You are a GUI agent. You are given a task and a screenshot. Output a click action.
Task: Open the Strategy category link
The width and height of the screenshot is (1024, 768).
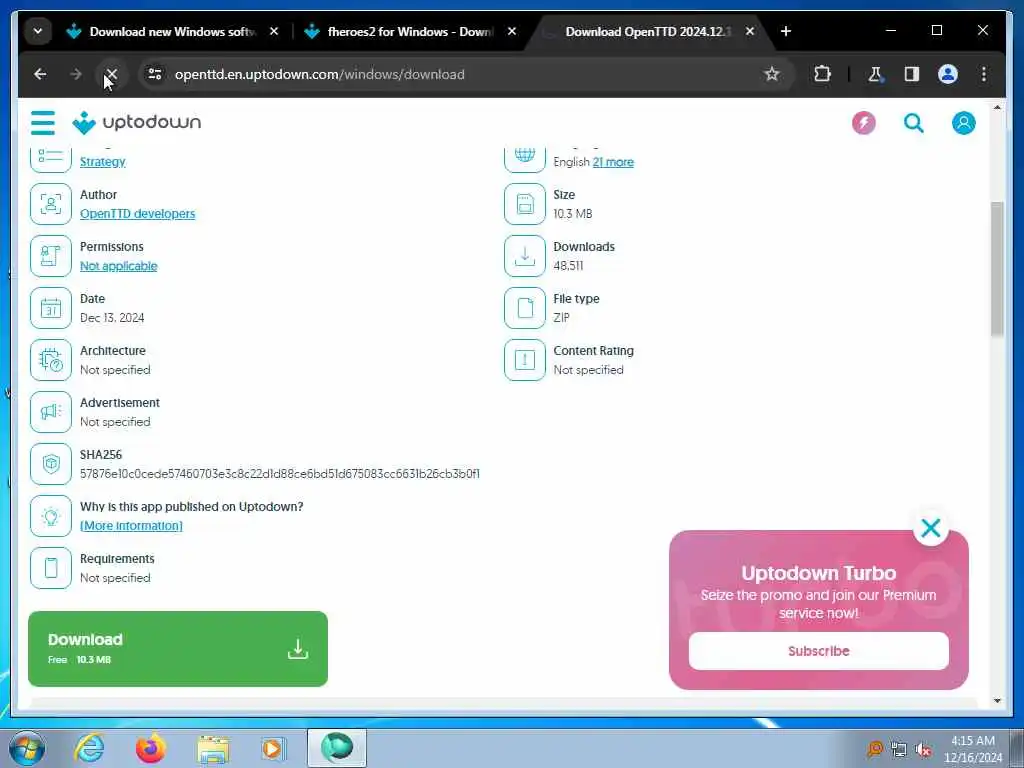click(103, 161)
